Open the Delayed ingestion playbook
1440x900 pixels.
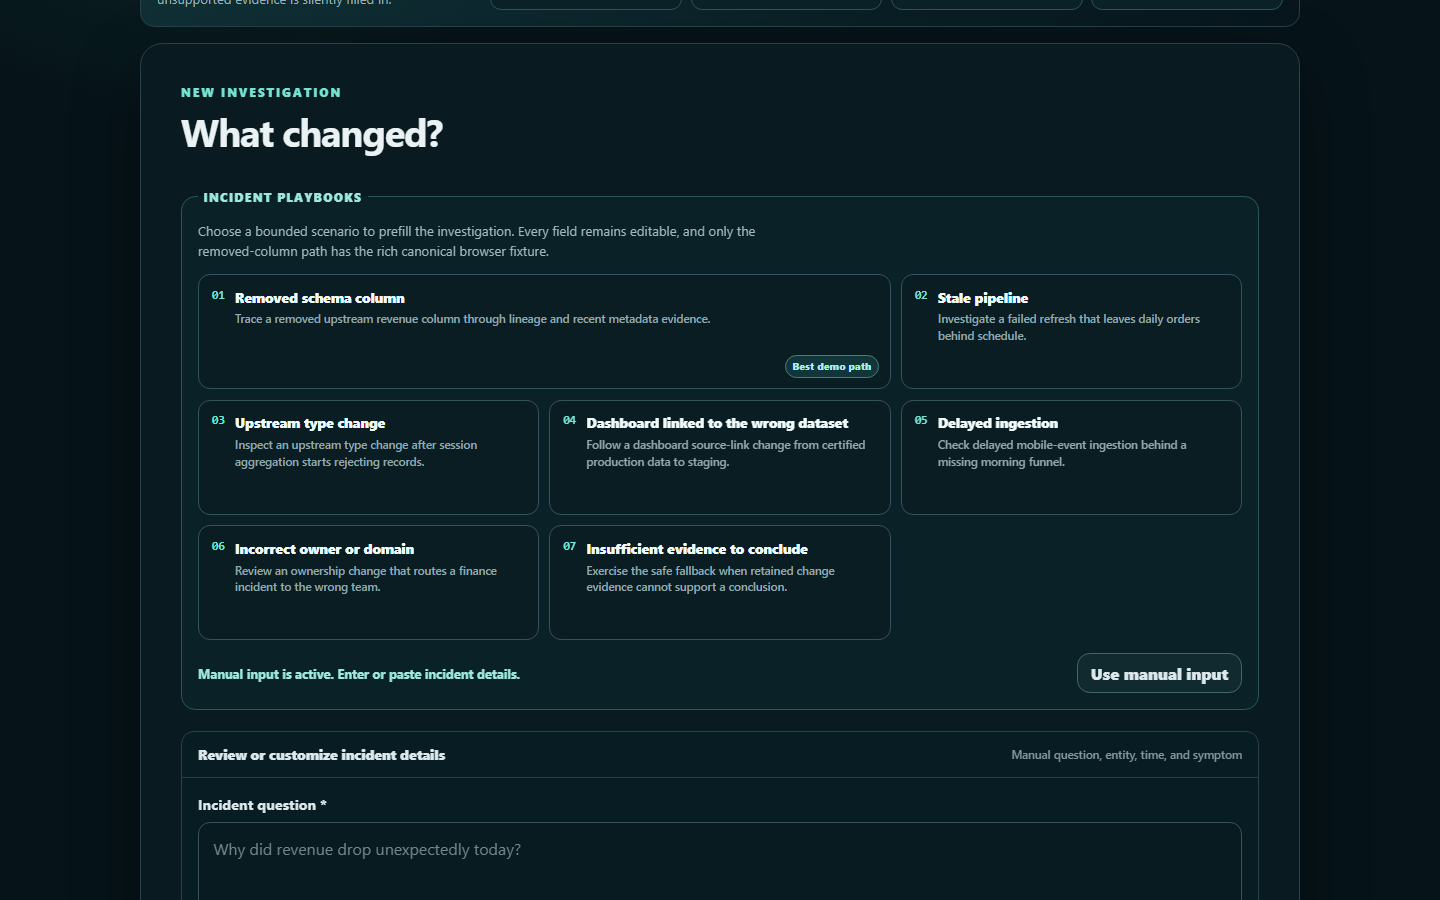[1071, 457]
